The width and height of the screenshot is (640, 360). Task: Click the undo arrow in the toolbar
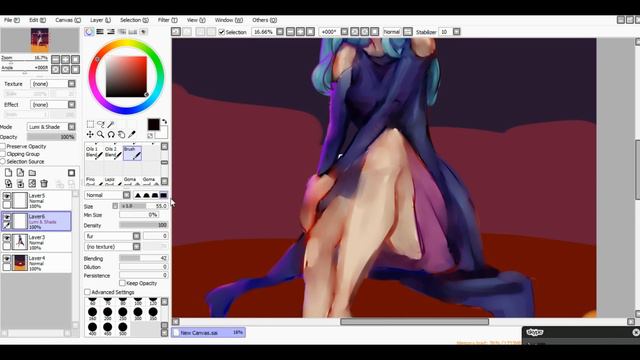coord(176,32)
